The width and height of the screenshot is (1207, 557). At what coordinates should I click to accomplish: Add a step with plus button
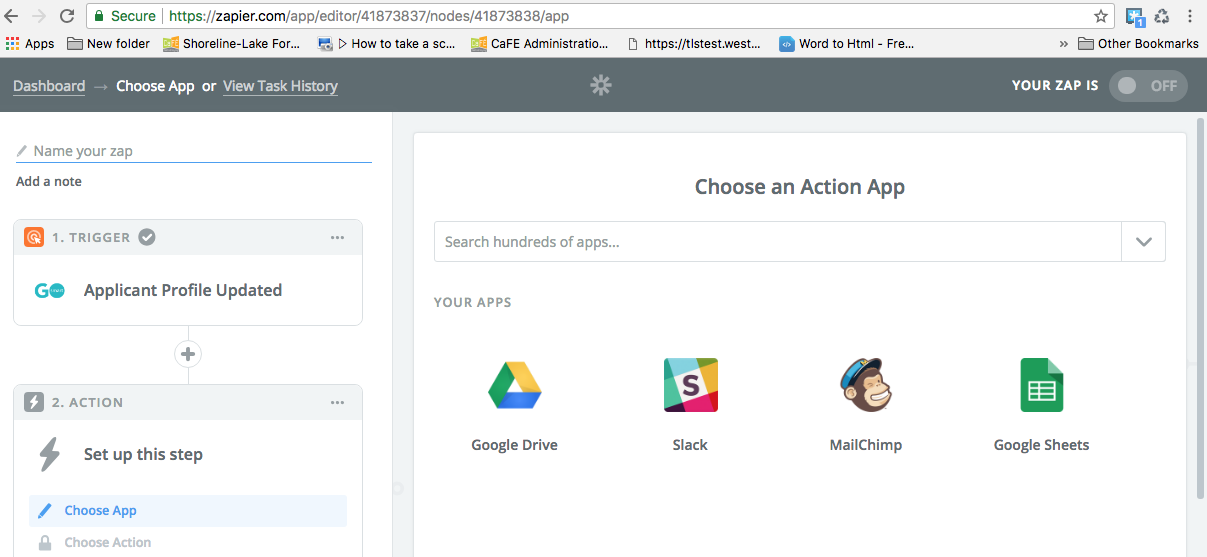[188, 354]
